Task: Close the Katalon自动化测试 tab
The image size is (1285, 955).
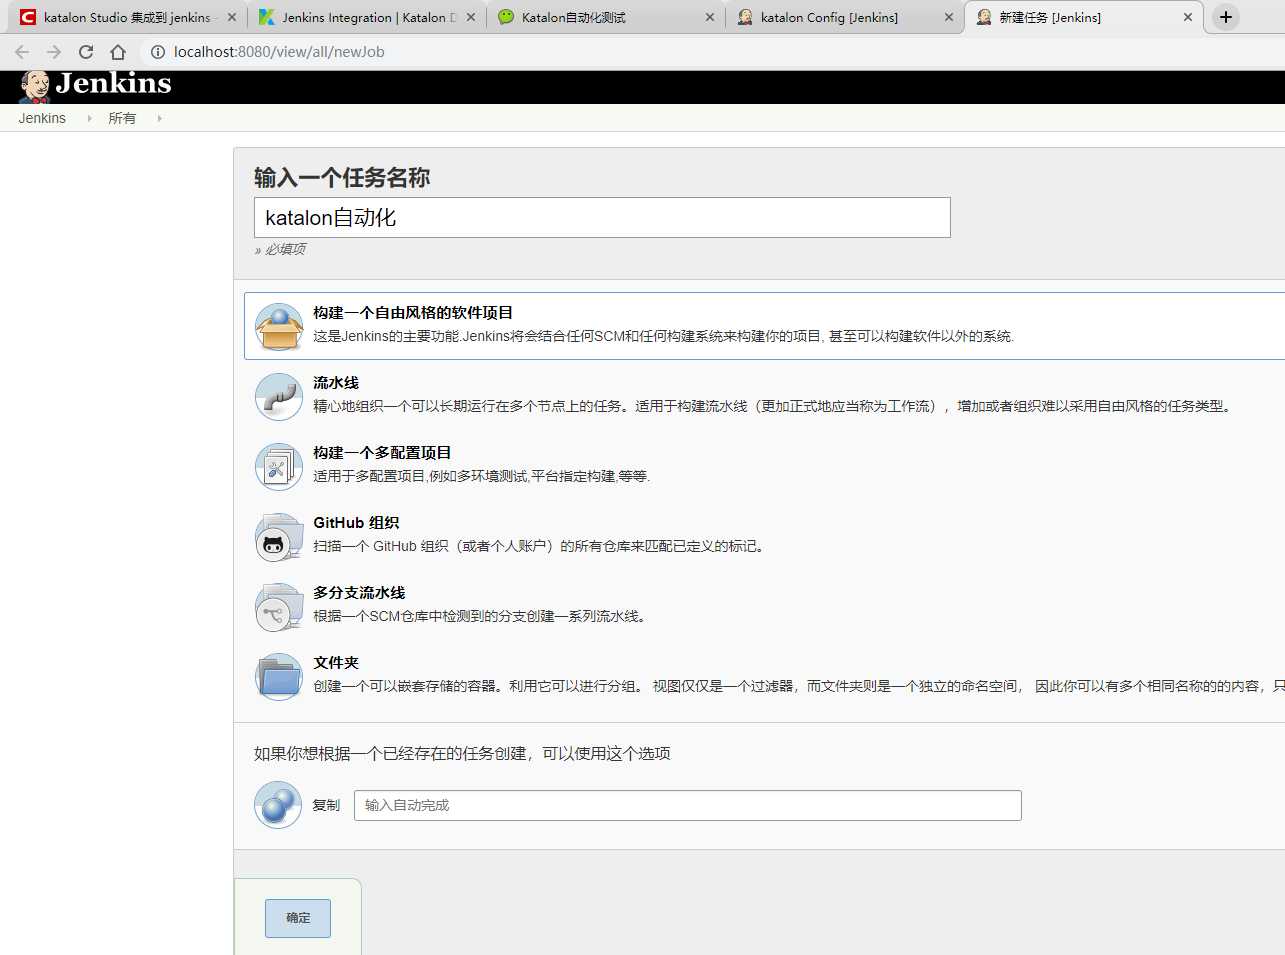Action: tap(710, 17)
